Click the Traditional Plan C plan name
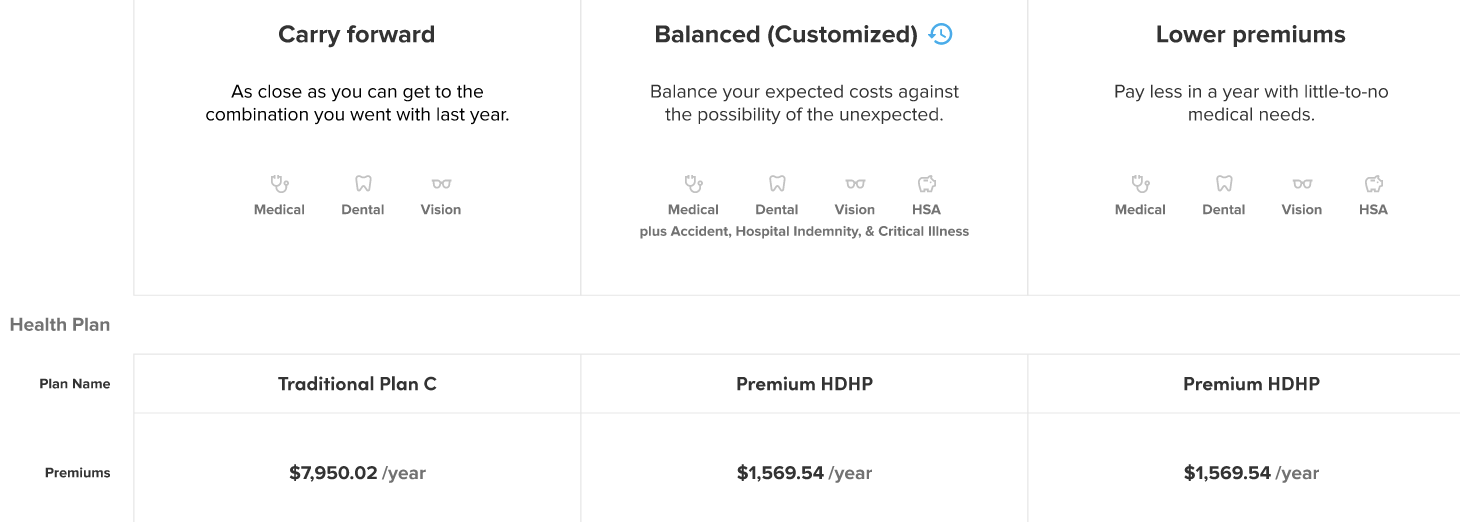The image size is (1460, 522). pyautogui.click(x=357, y=384)
